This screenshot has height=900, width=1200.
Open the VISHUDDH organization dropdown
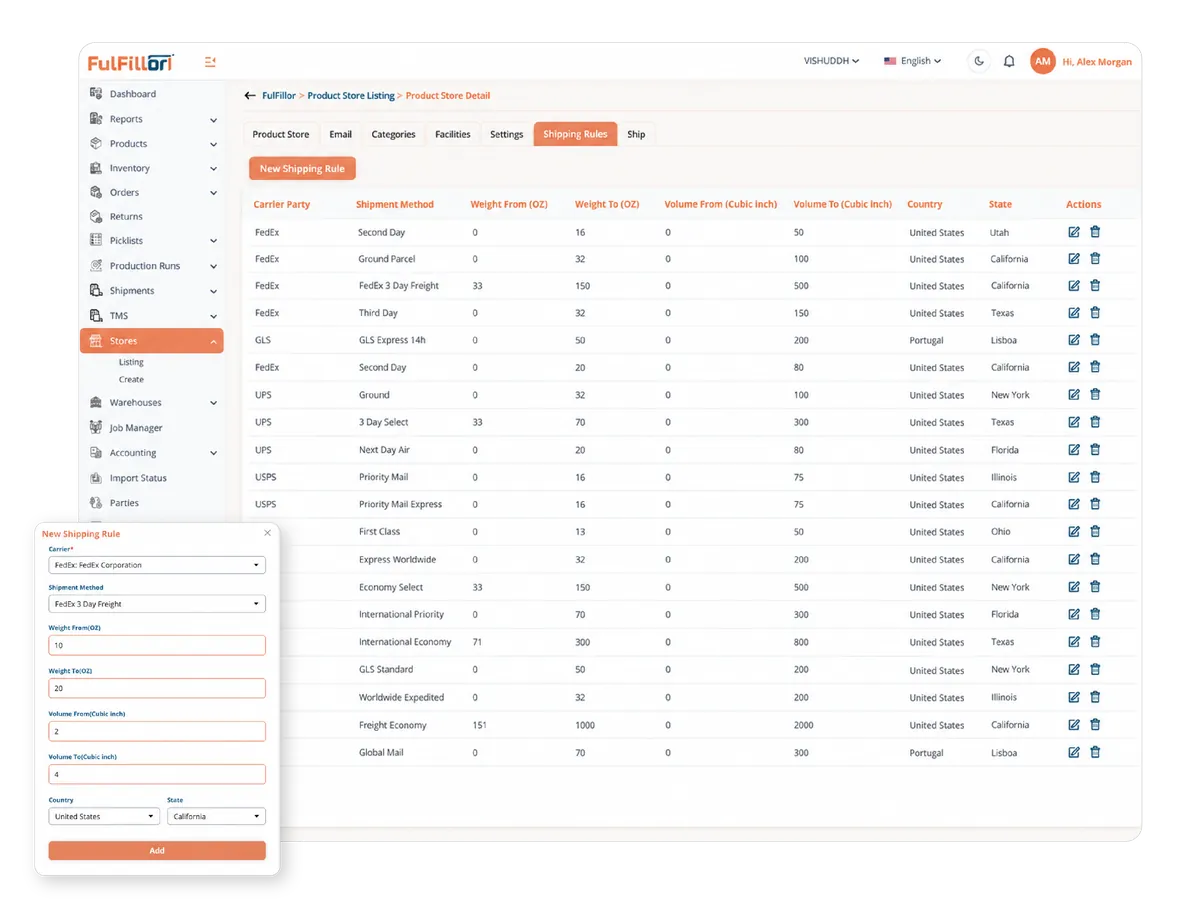(832, 61)
